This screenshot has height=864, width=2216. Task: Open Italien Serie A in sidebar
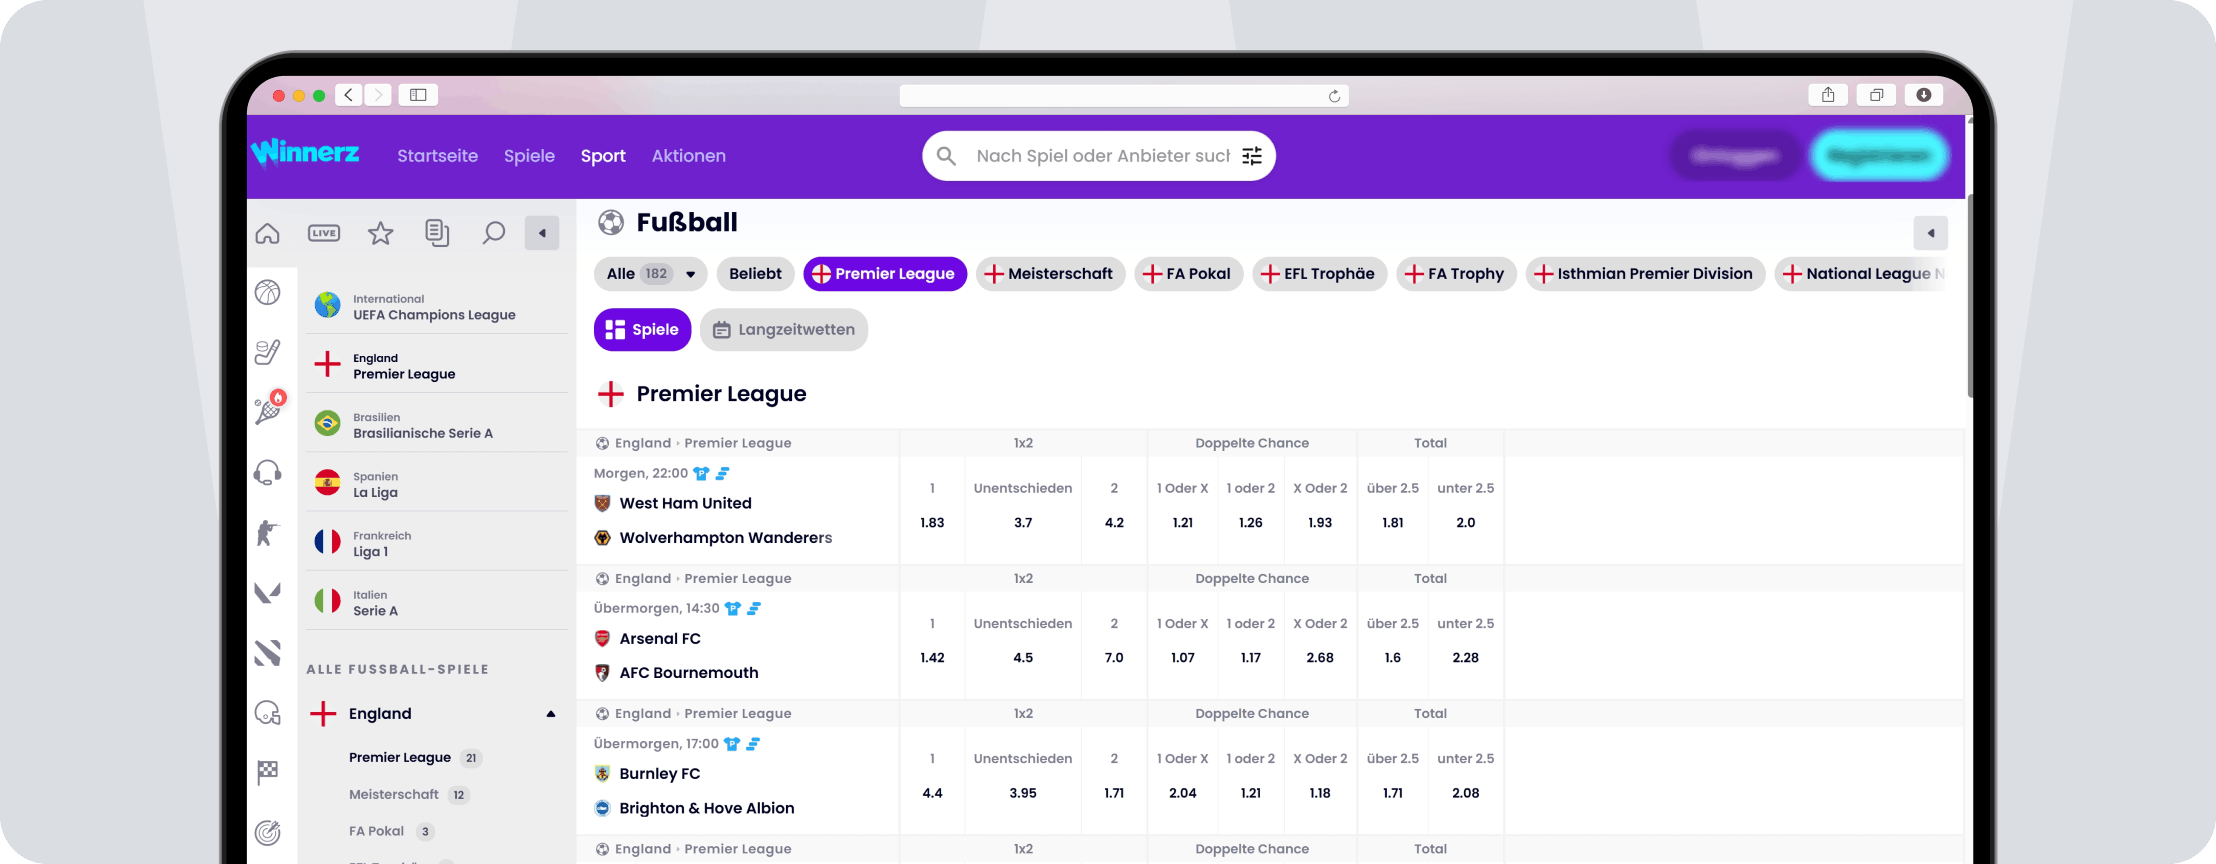(436, 601)
